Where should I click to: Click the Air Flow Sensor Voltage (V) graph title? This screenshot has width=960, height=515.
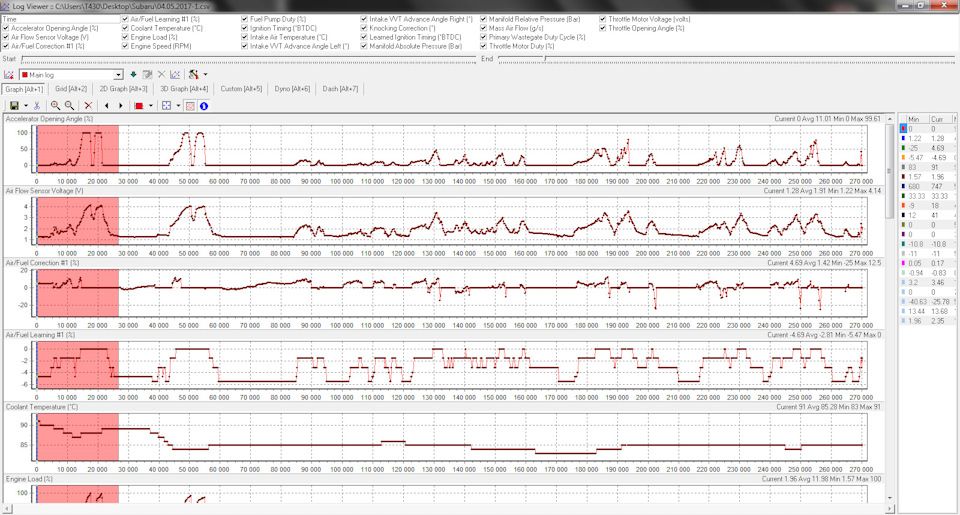click(45, 191)
